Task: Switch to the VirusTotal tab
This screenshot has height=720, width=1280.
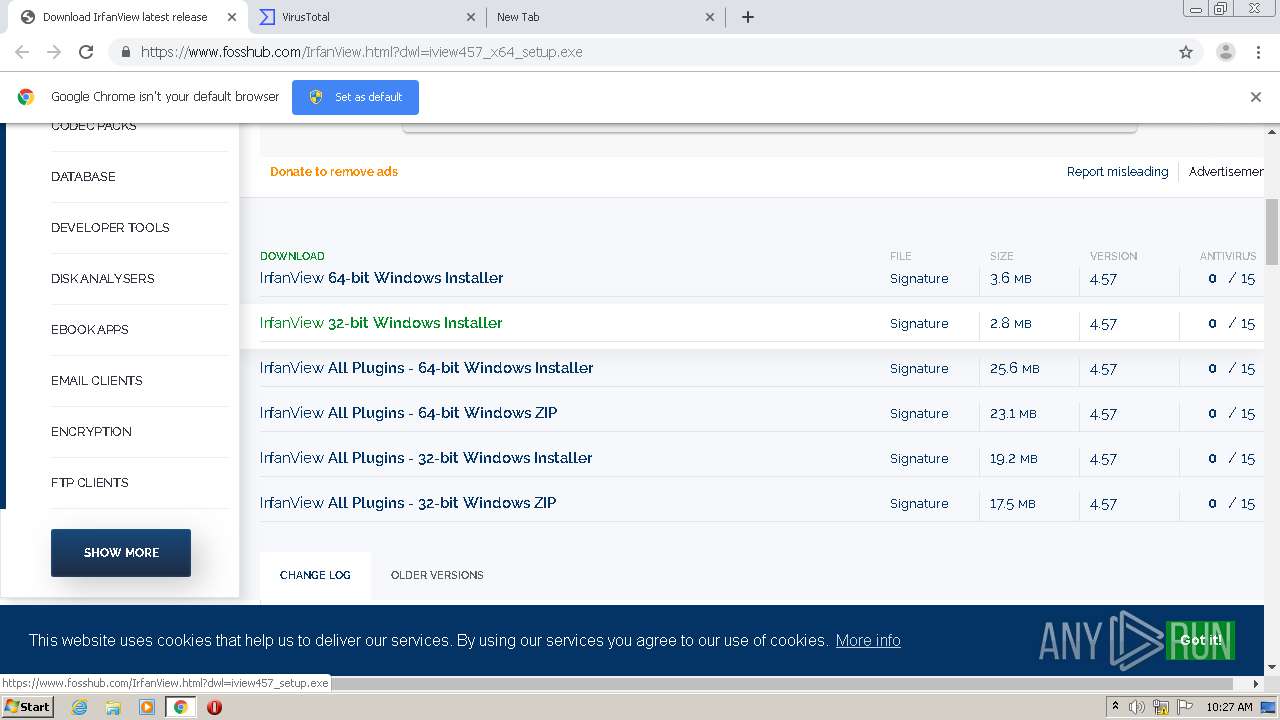Action: (367, 17)
